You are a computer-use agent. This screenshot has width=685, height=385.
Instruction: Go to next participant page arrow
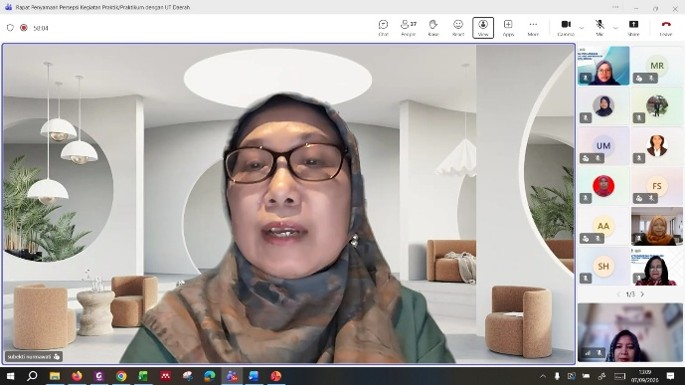click(x=642, y=295)
